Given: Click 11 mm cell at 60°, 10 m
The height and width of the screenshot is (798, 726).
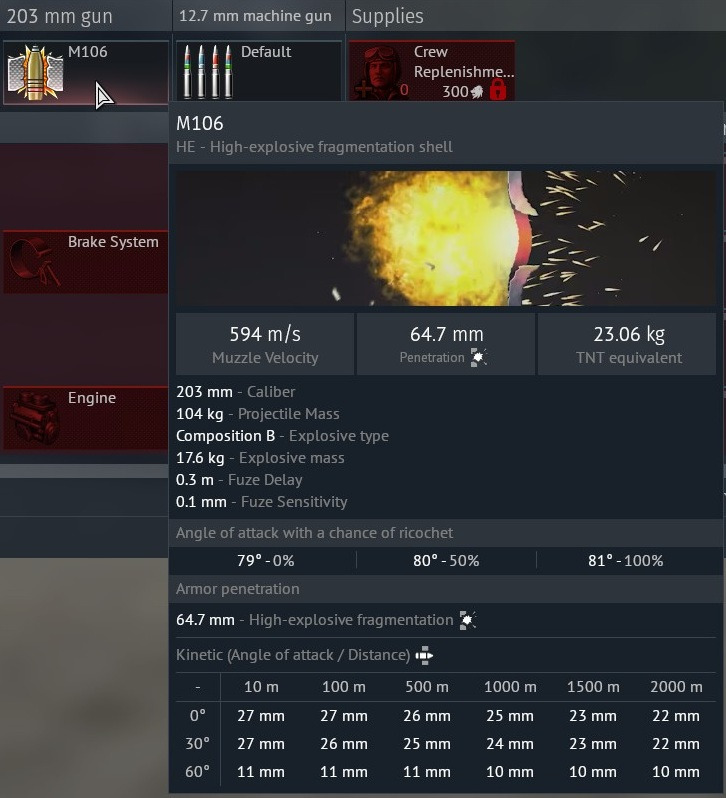Looking at the screenshot, I should pos(261,772).
